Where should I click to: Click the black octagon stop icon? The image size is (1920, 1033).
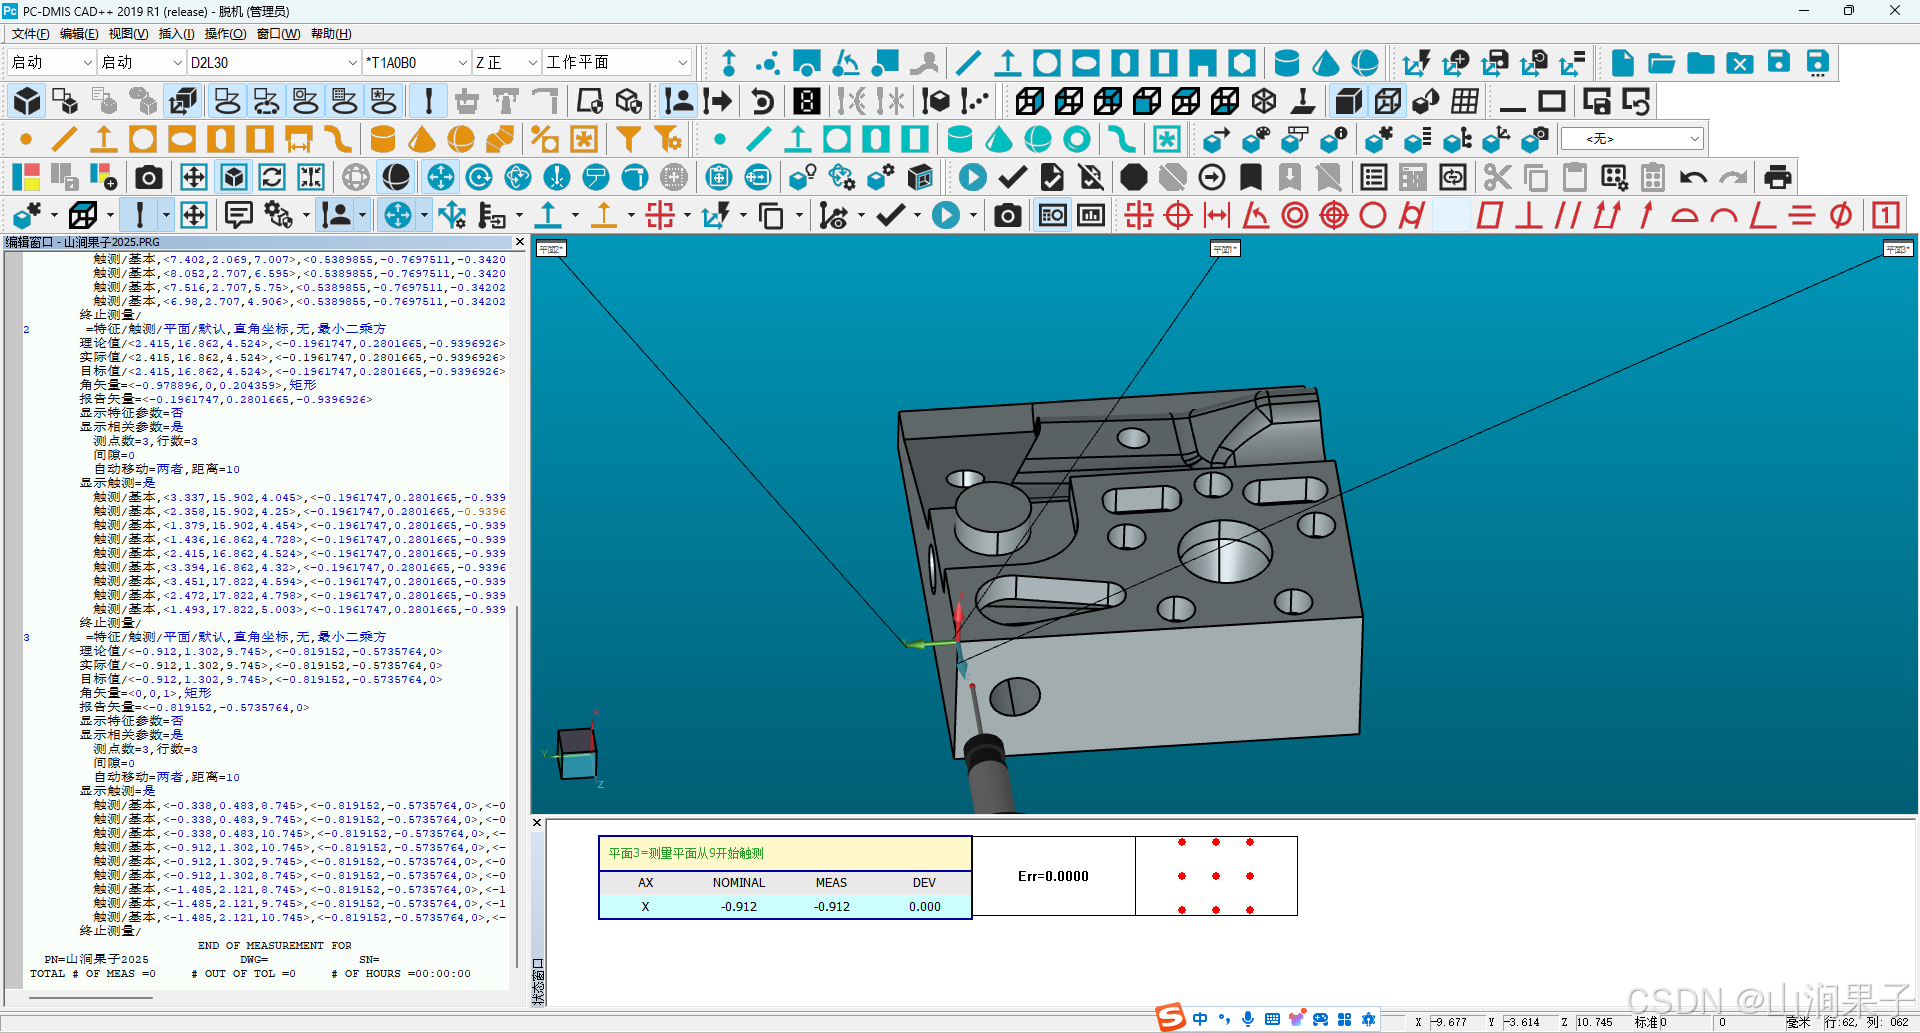pyautogui.click(x=1133, y=178)
